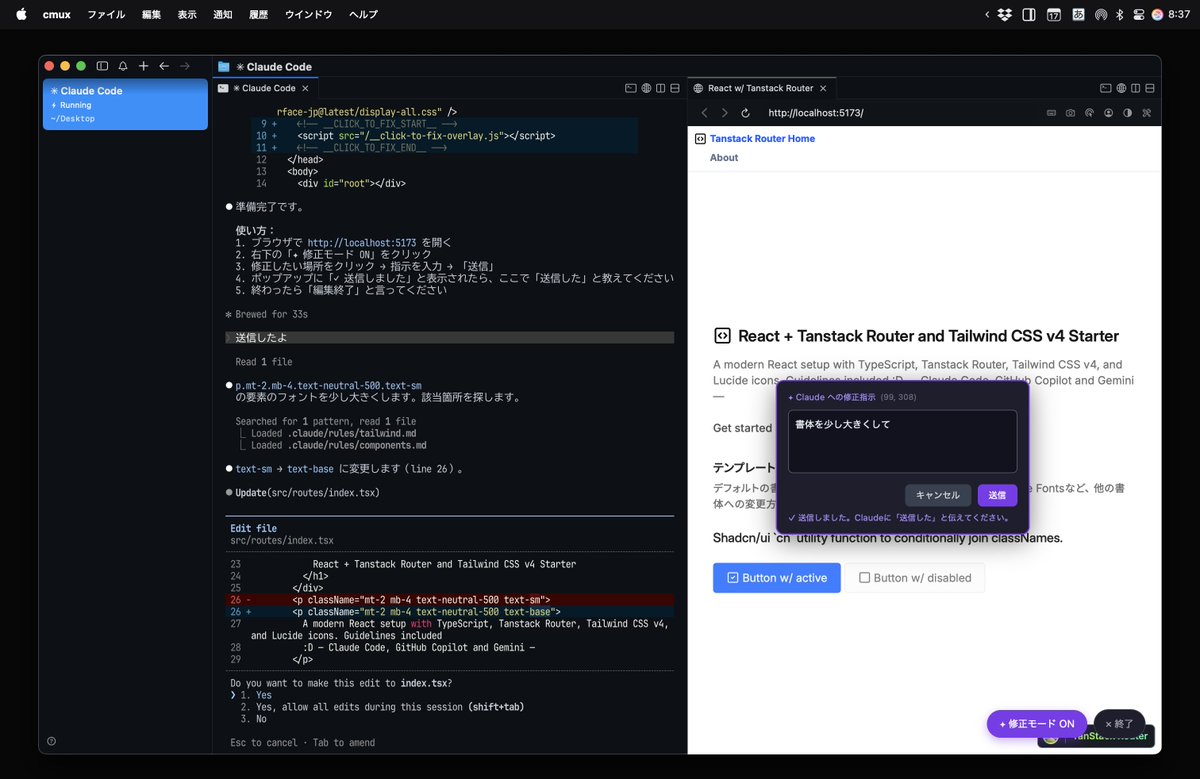Select Claude Code workspace in sidebar

pyautogui.click(x=125, y=104)
